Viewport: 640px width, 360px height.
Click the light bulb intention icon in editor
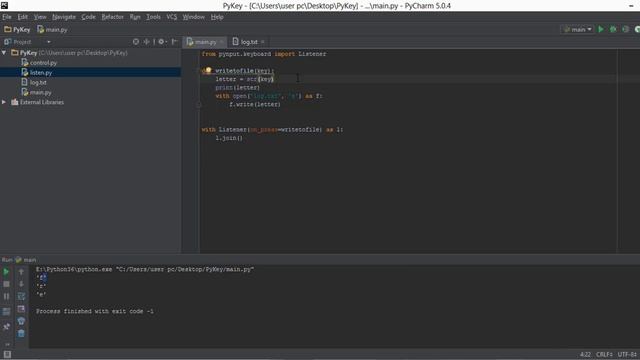tap(208, 70)
